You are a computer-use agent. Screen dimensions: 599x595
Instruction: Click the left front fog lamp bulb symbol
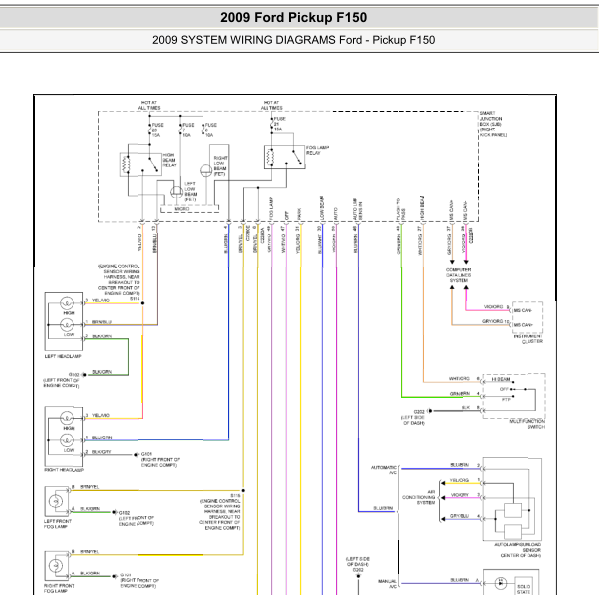click(56, 500)
